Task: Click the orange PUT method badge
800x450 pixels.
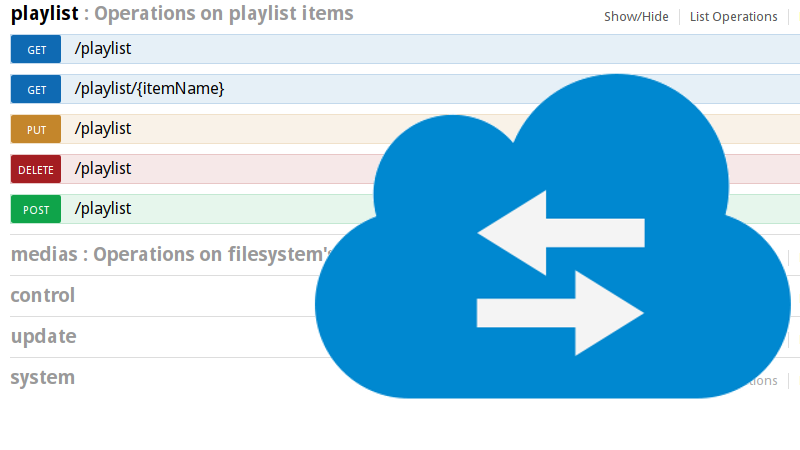Action: [36, 129]
